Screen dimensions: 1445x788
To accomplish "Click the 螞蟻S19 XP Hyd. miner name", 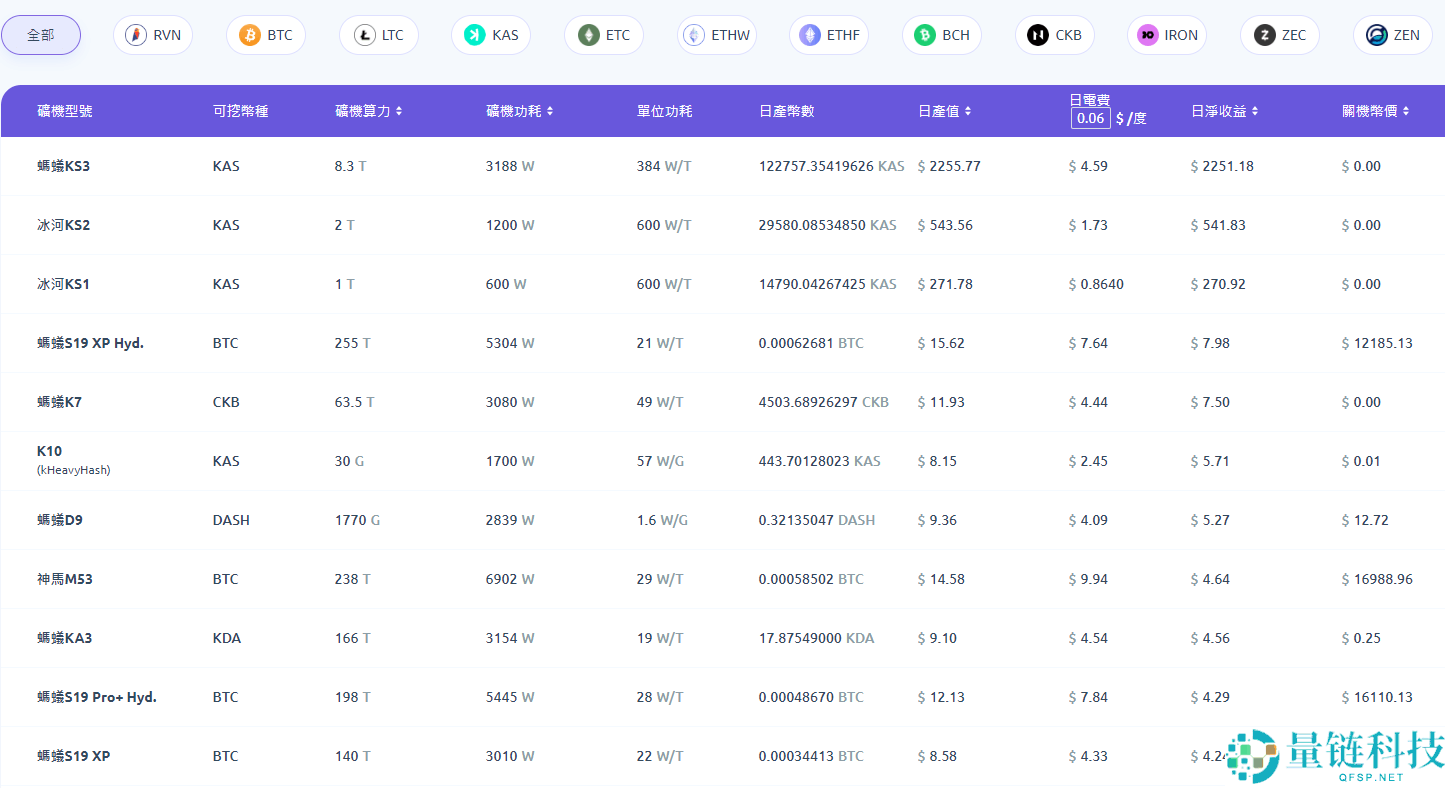I will 91,343.
